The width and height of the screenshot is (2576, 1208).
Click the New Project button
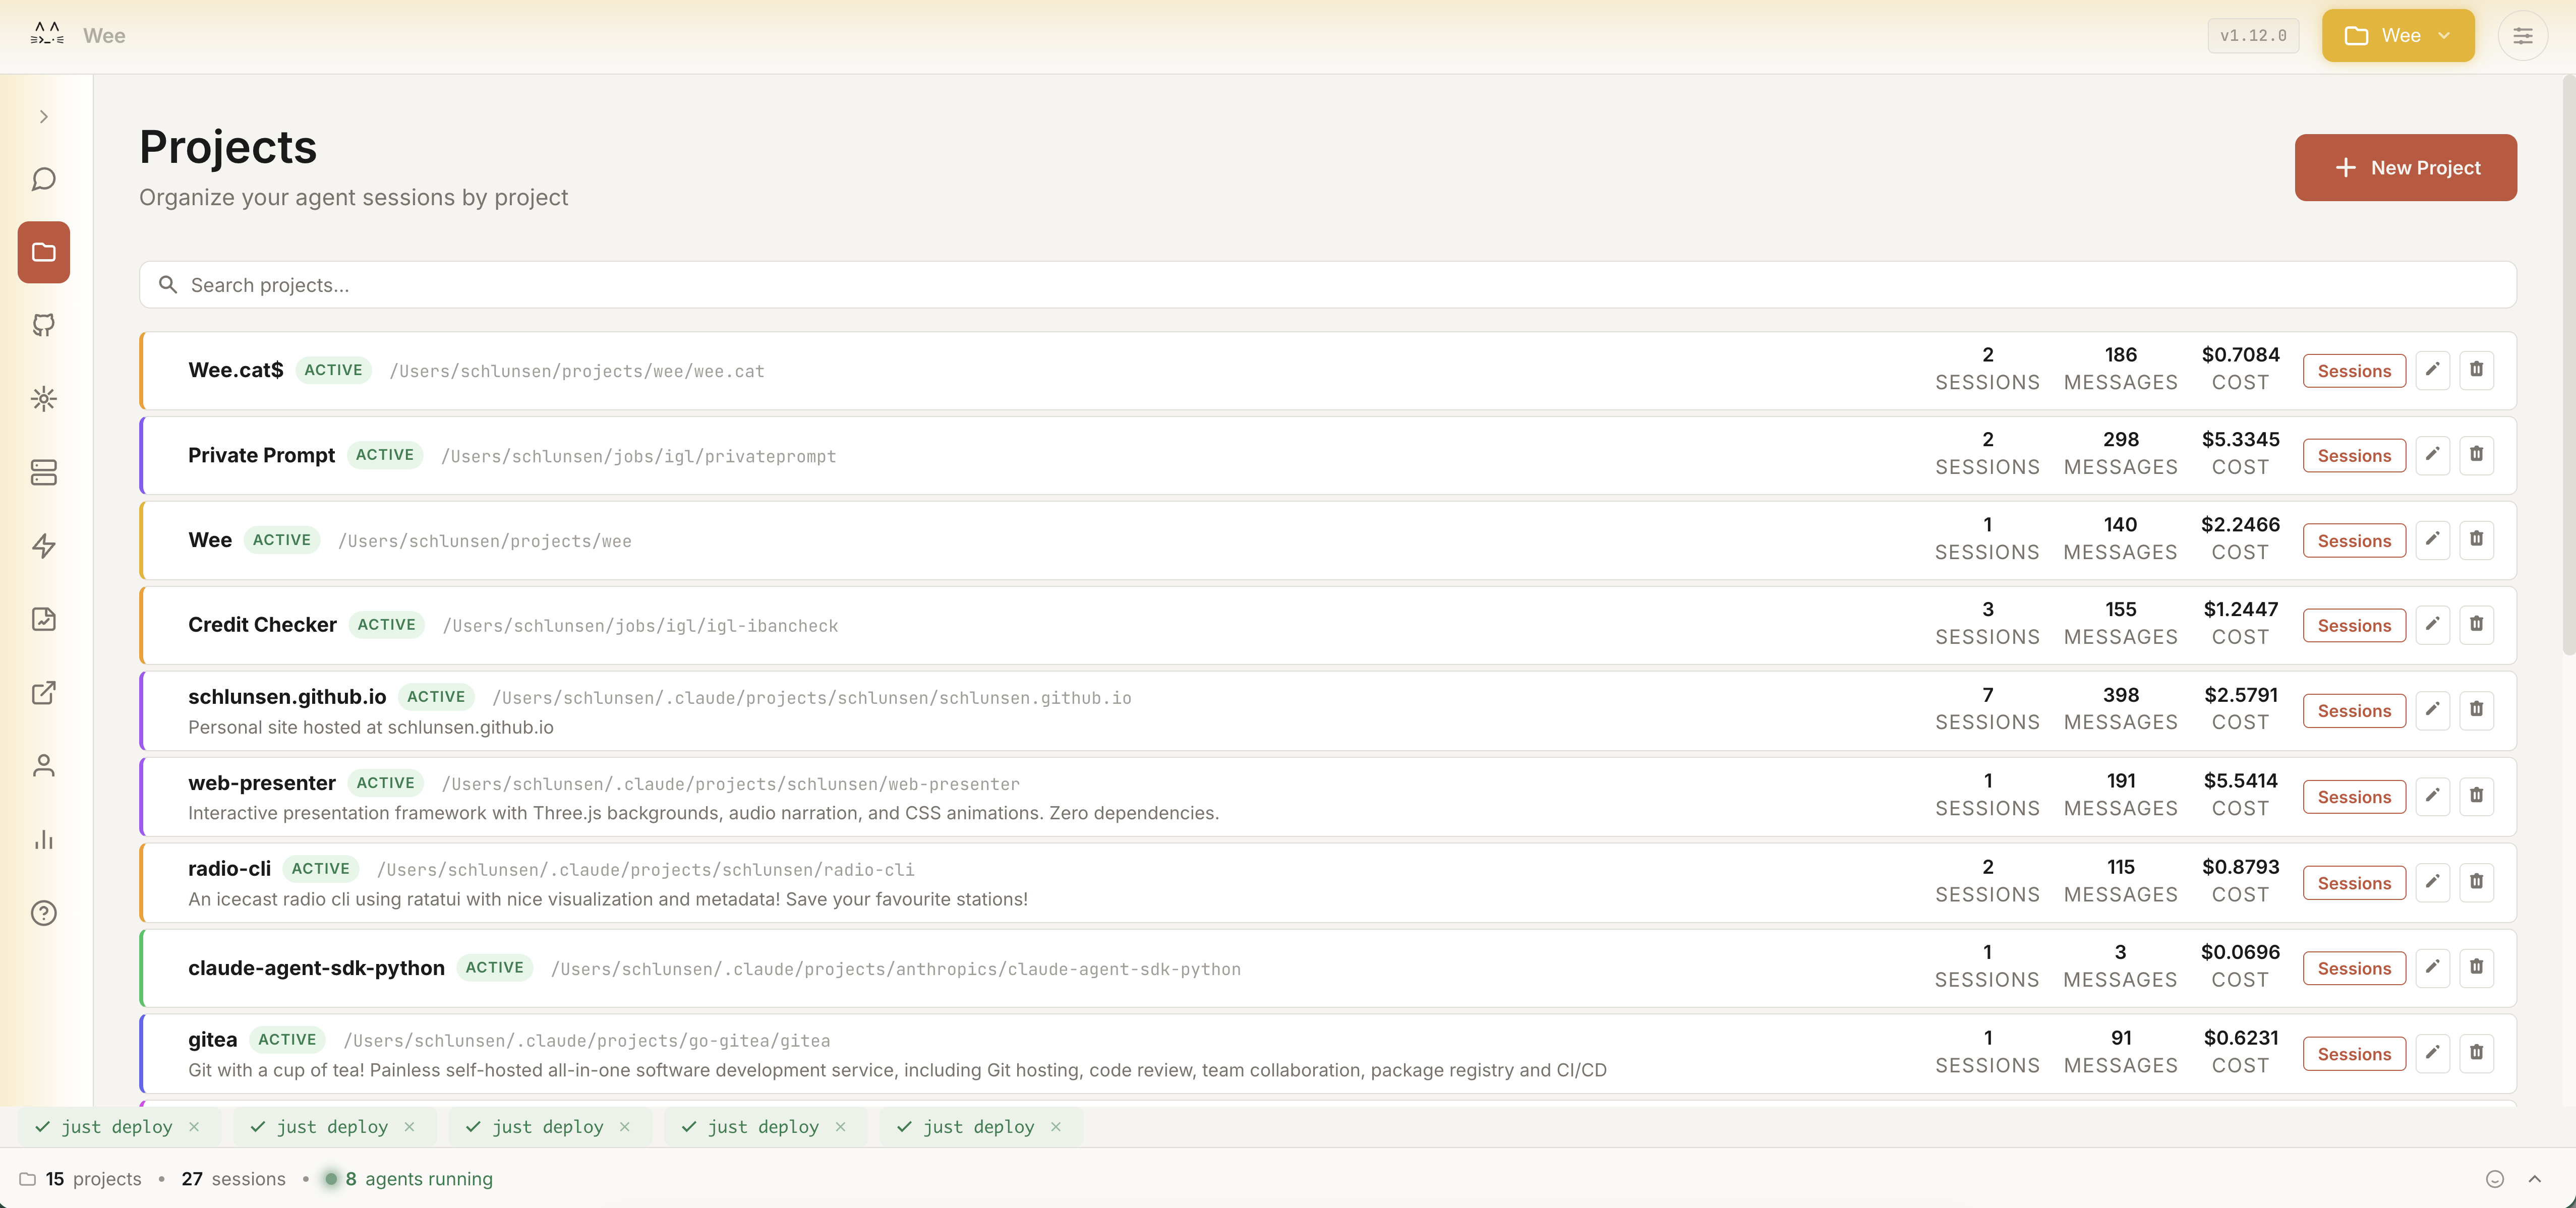tap(2405, 168)
